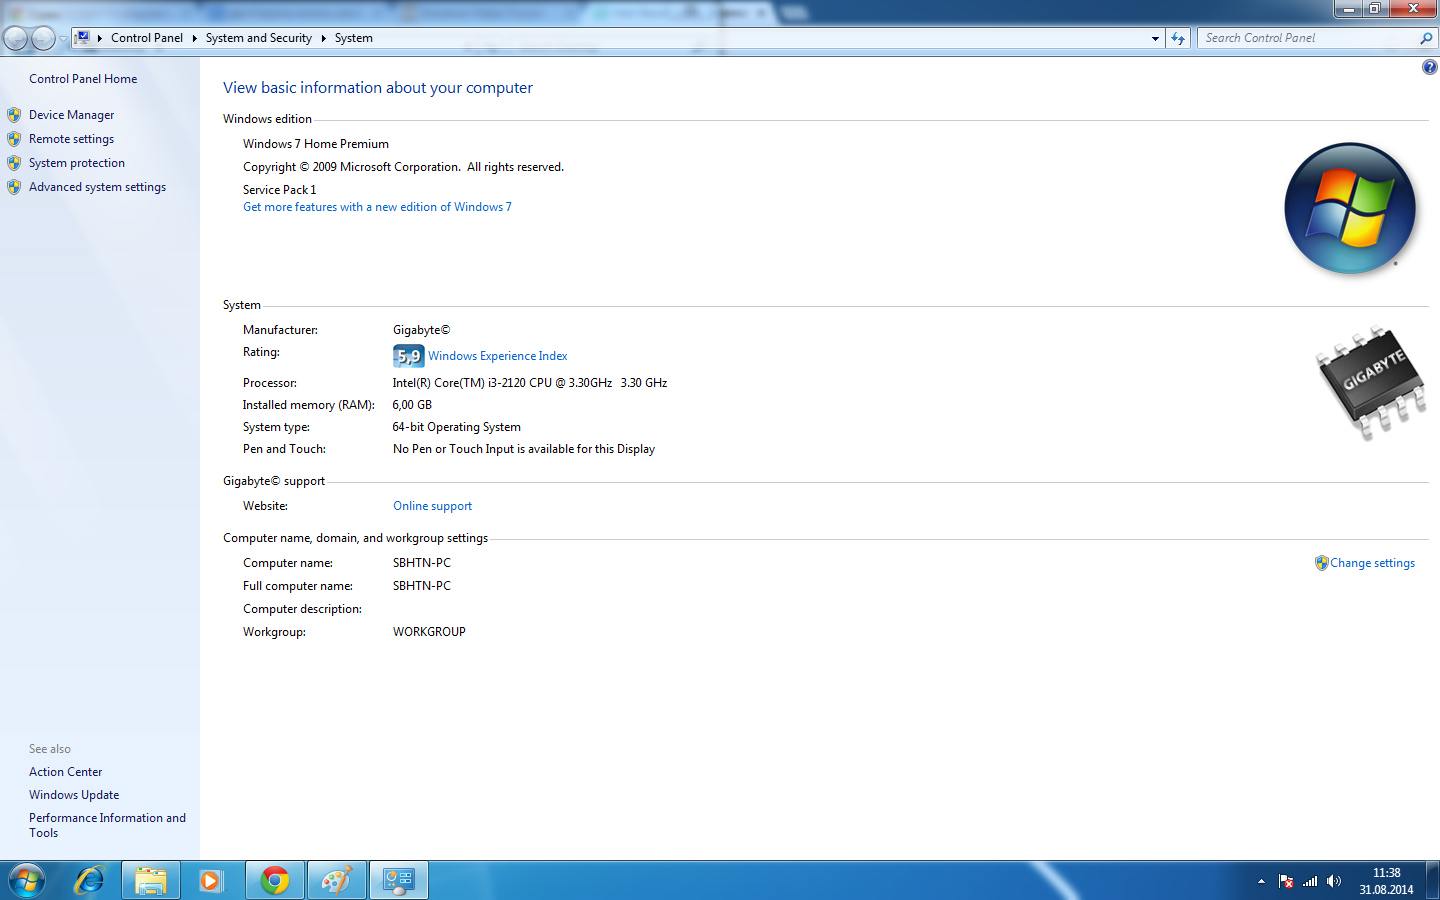This screenshot has width=1440, height=900.
Task: Open Windows Explorer folder from taskbar
Action: coord(151,880)
